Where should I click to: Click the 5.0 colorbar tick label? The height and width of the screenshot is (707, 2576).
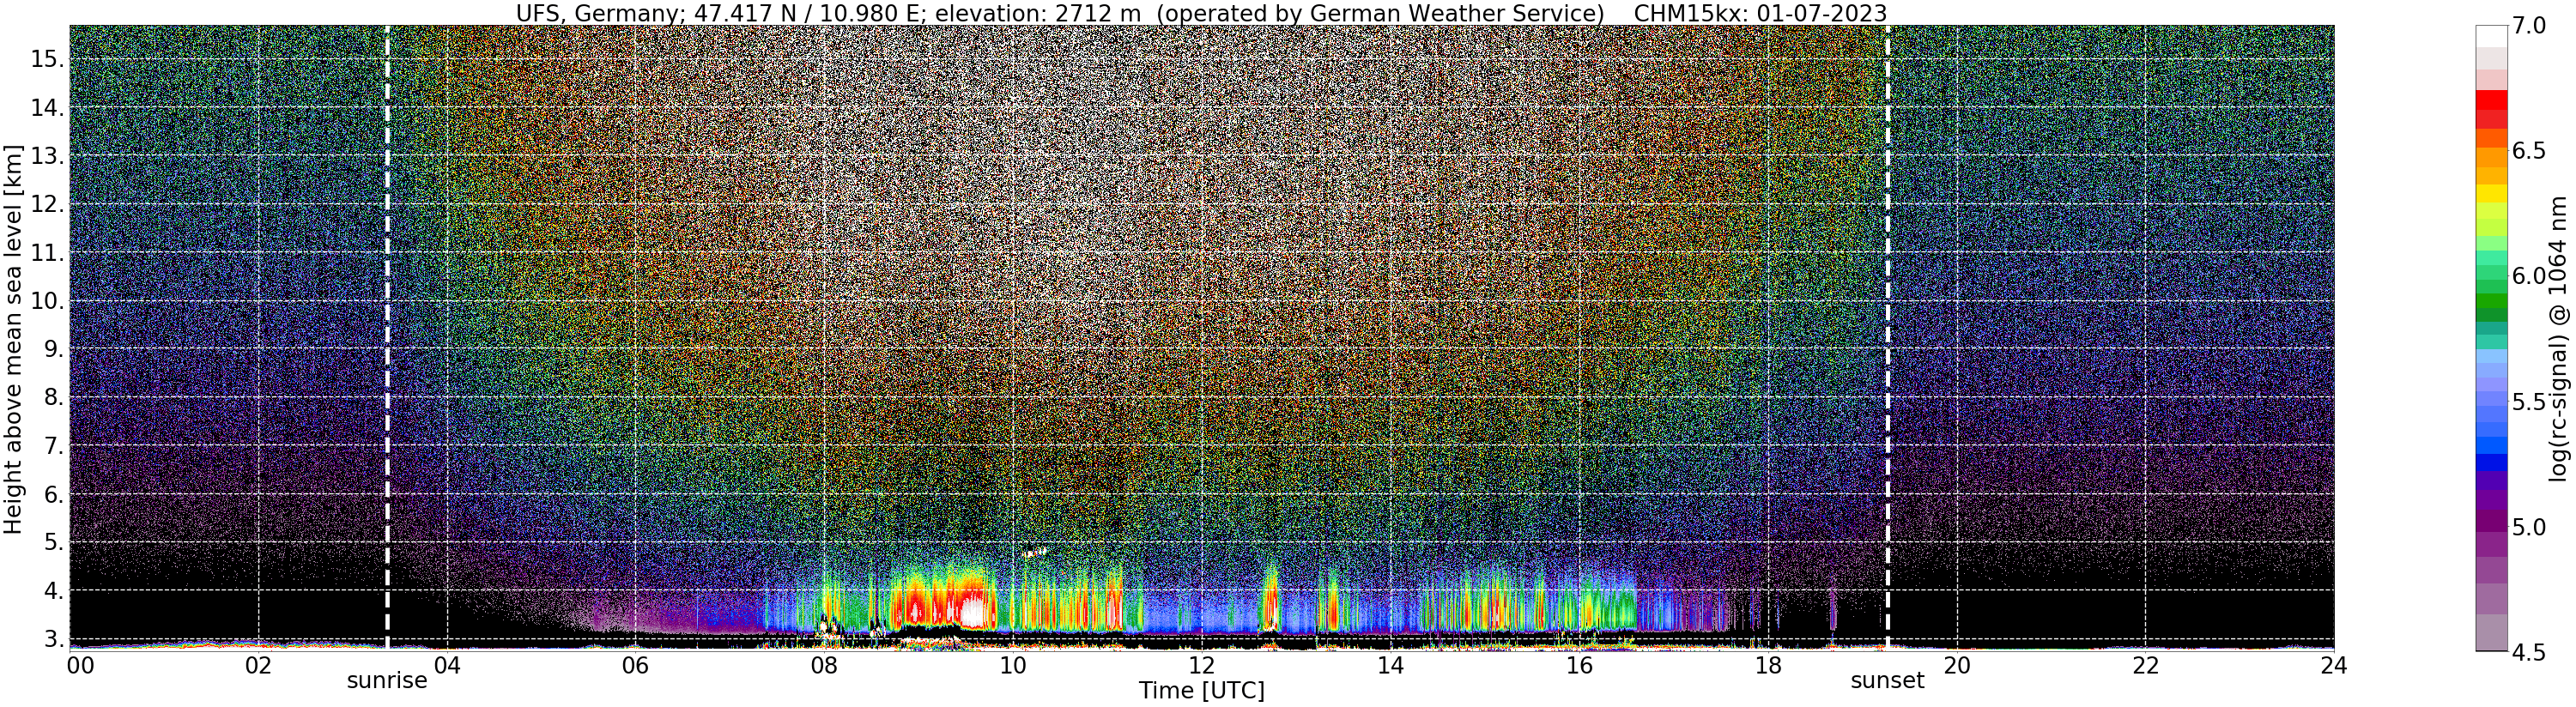tap(2529, 527)
